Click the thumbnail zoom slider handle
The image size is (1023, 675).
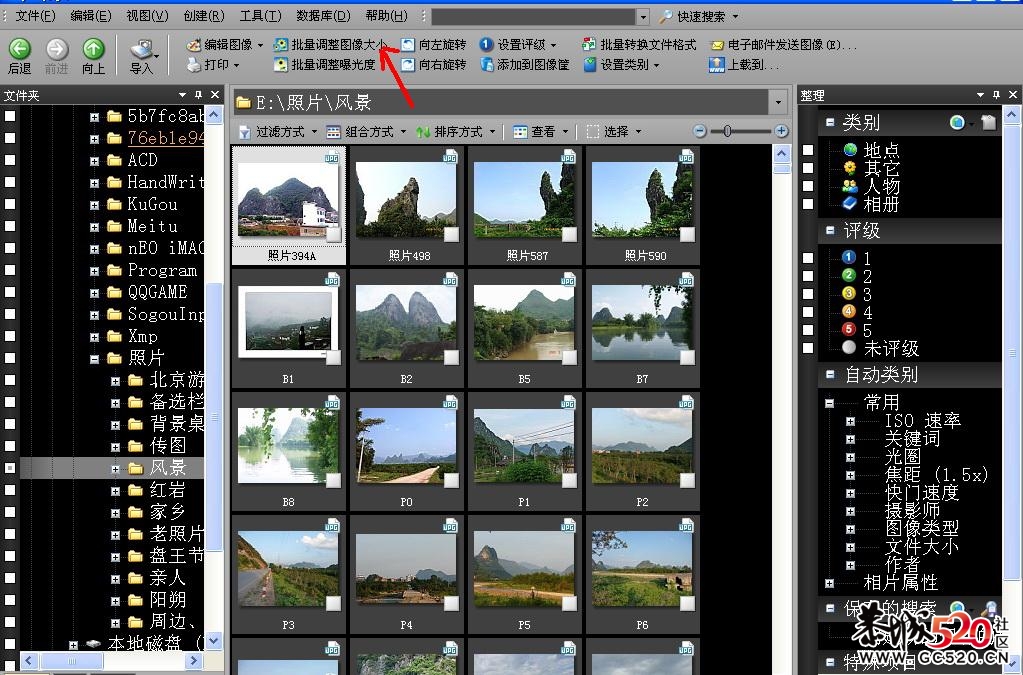pyautogui.click(x=728, y=131)
